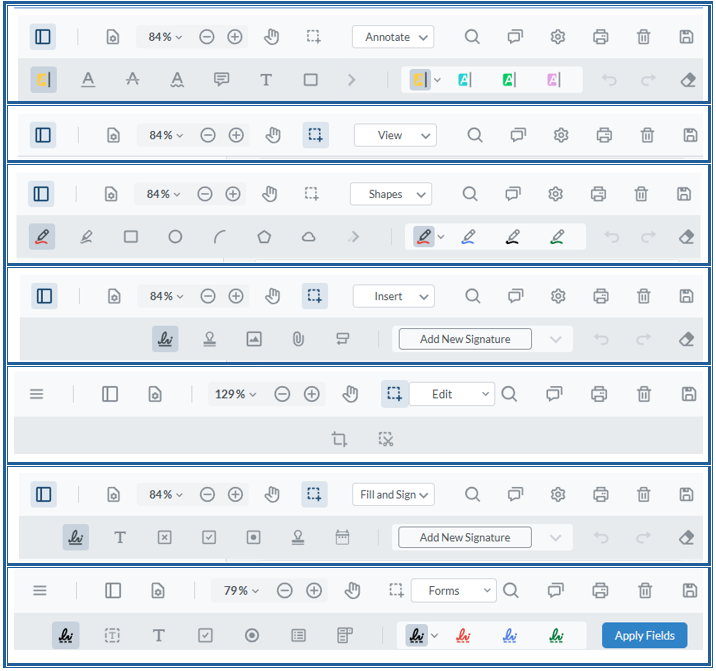Open the Forms mode dropdown
Viewport: 716px width, 671px height.
point(453,591)
